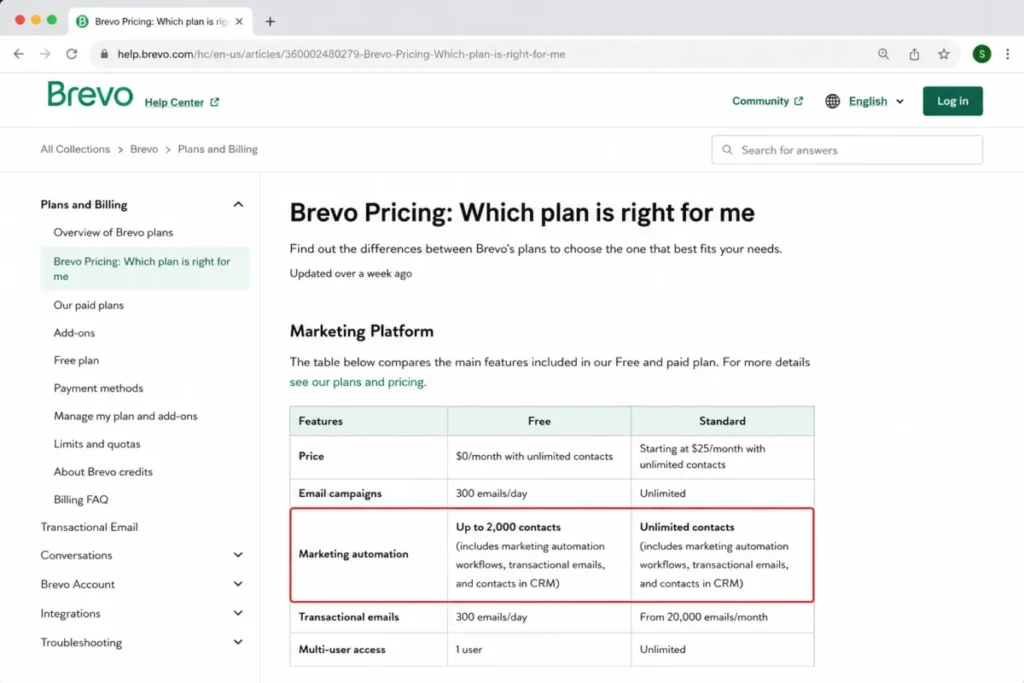Focus the Search for answers field
The height and width of the screenshot is (683, 1024).
click(847, 150)
